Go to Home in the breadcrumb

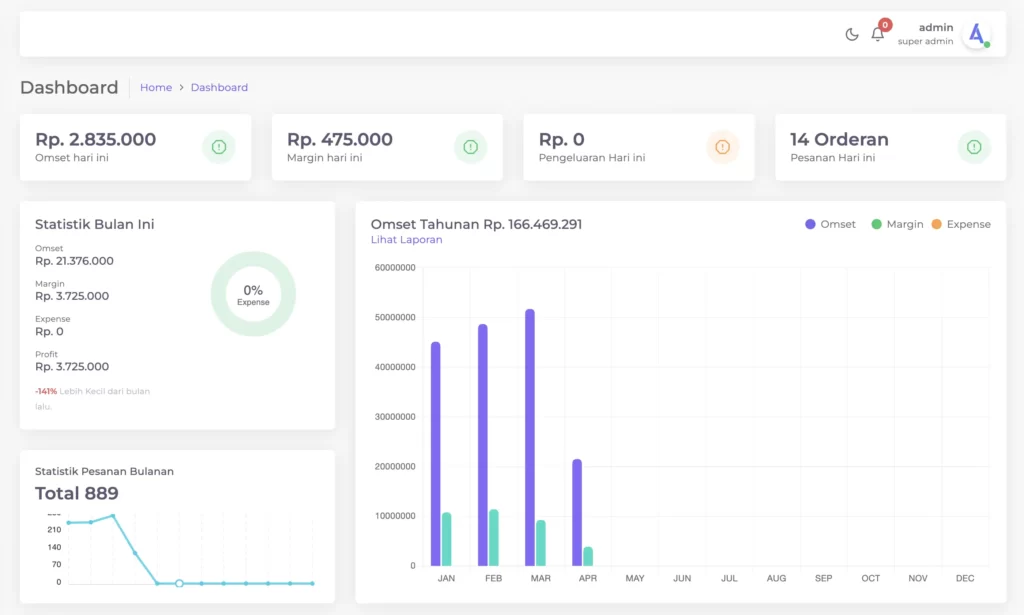point(156,88)
